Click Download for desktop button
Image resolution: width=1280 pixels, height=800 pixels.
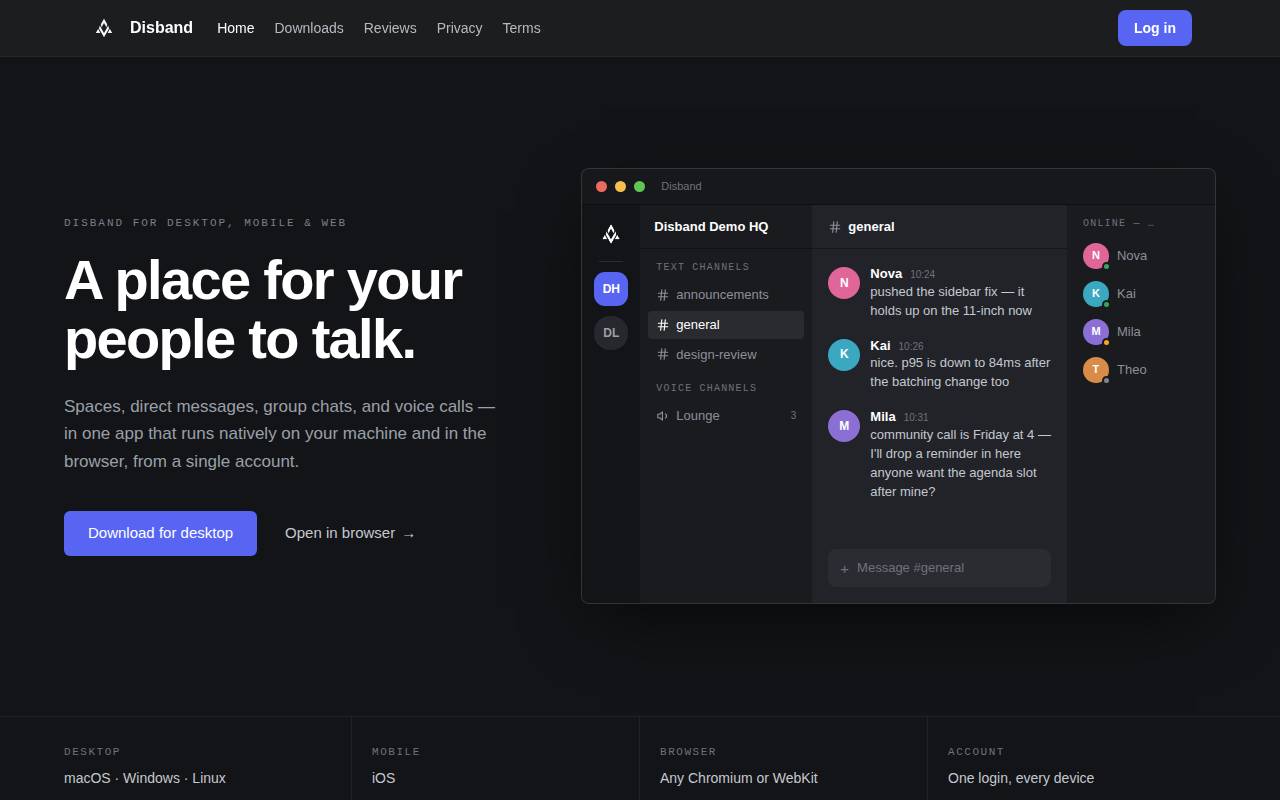point(160,533)
